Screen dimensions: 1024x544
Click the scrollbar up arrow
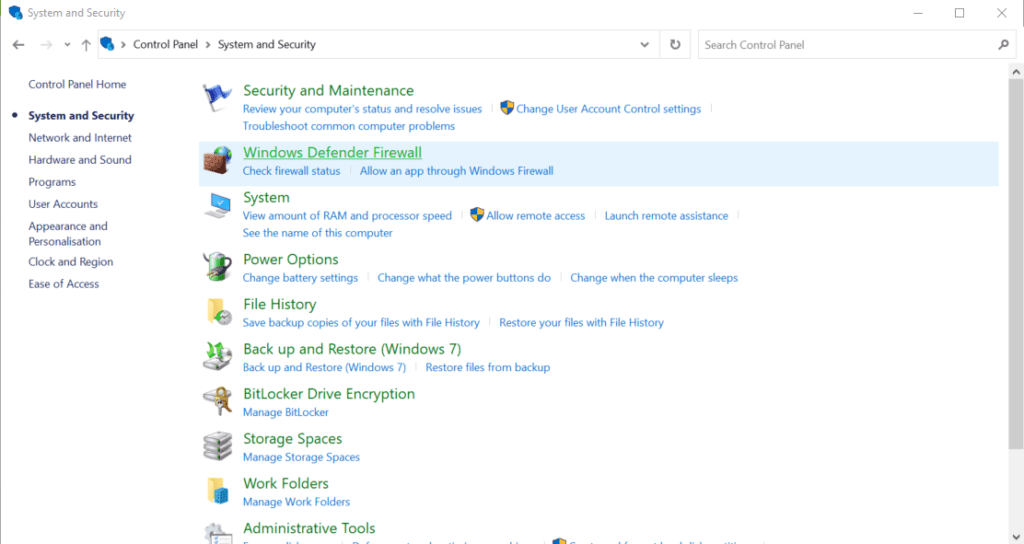pos(1016,71)
